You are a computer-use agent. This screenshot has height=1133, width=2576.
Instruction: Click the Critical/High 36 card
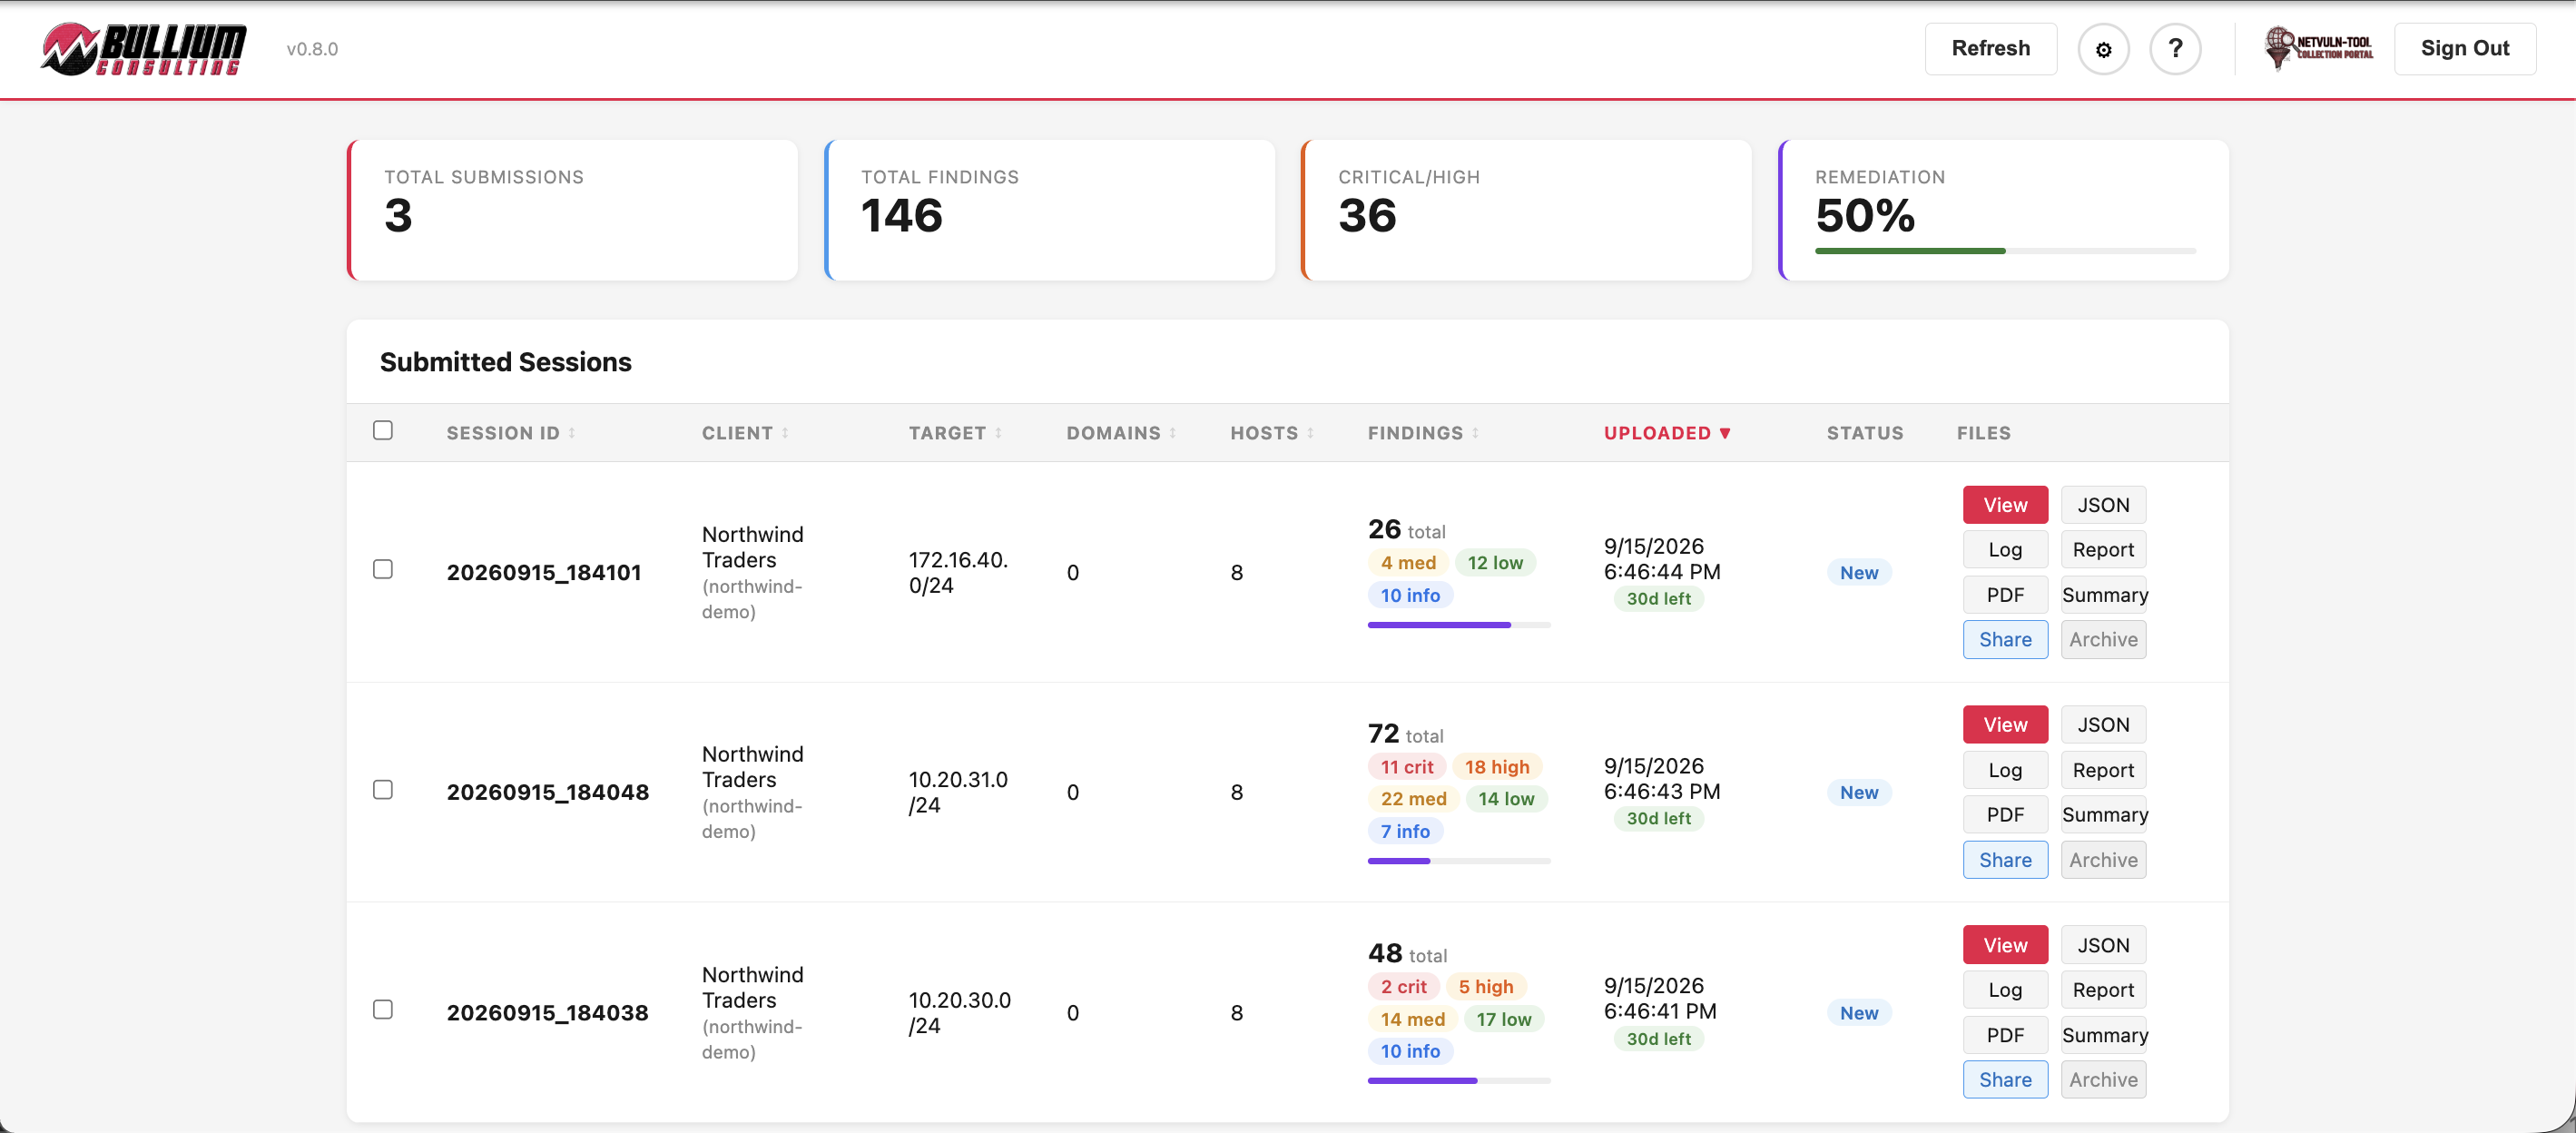(x=1526, y=210)
